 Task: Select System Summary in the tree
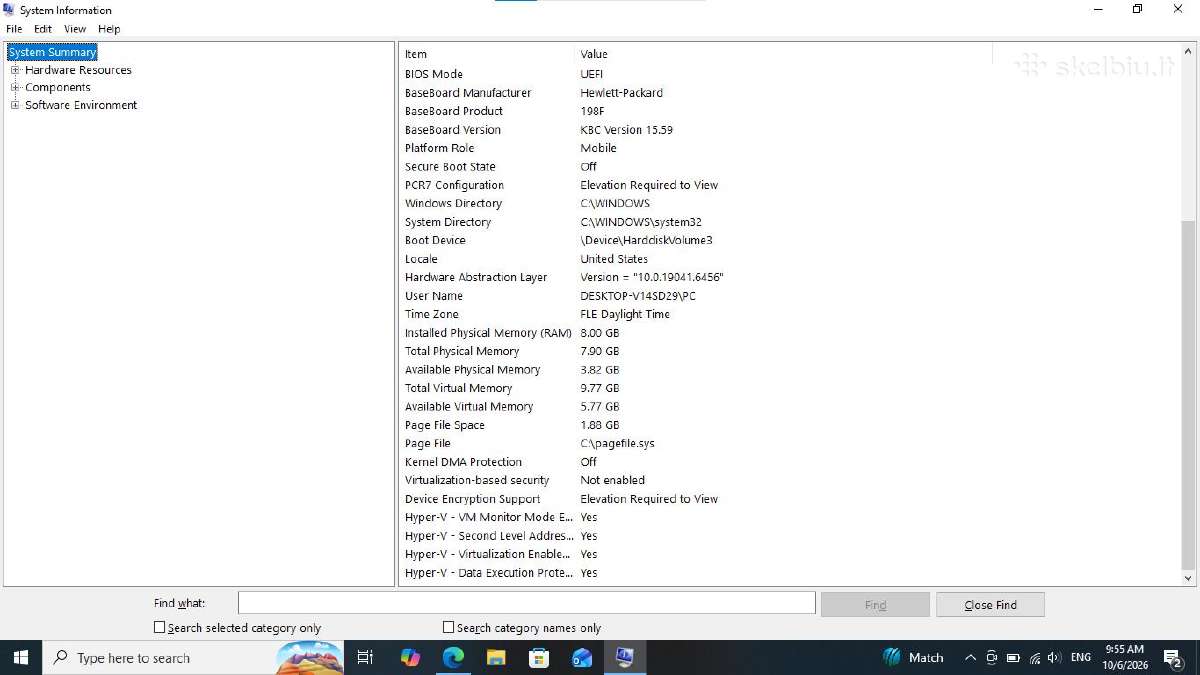pos(52,52)
